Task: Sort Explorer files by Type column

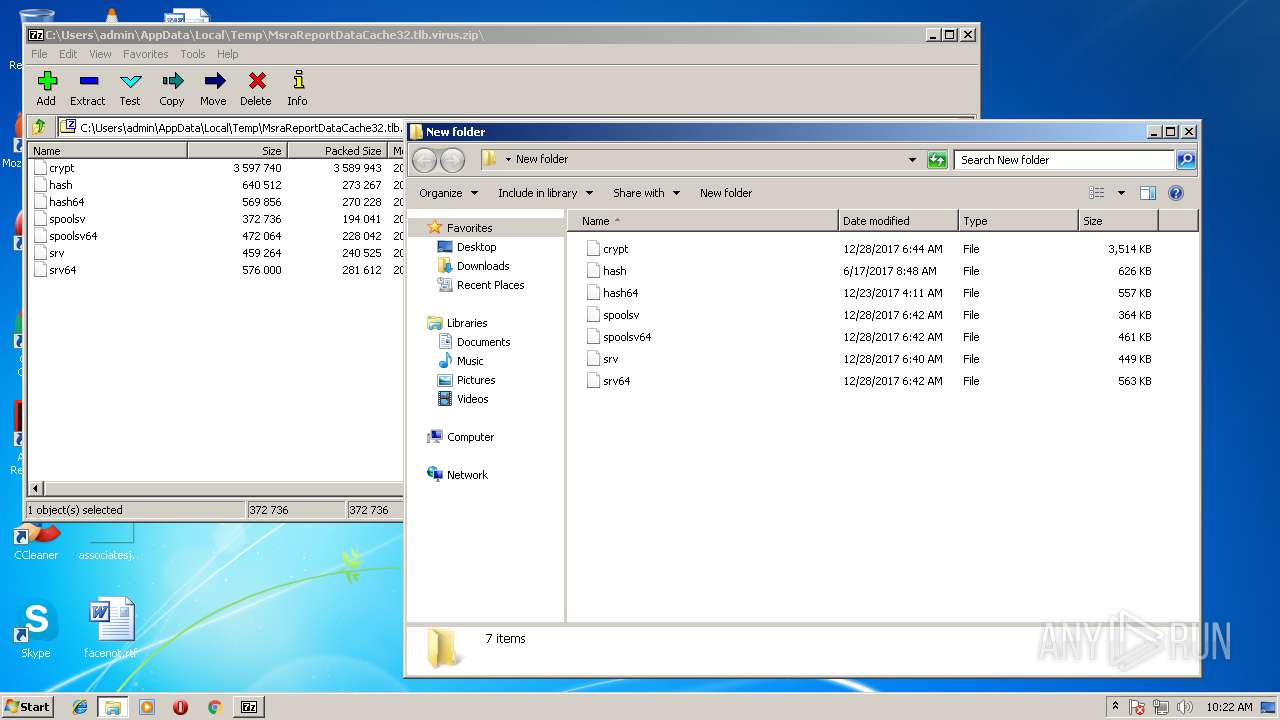Action: pyautogui.click(x=1018, y=221)
